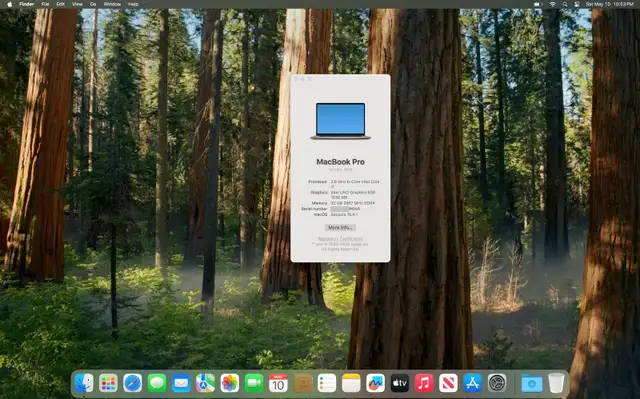The image size is (640, 399).
Task: Click the battery status icon
Action: pos(538,4)
